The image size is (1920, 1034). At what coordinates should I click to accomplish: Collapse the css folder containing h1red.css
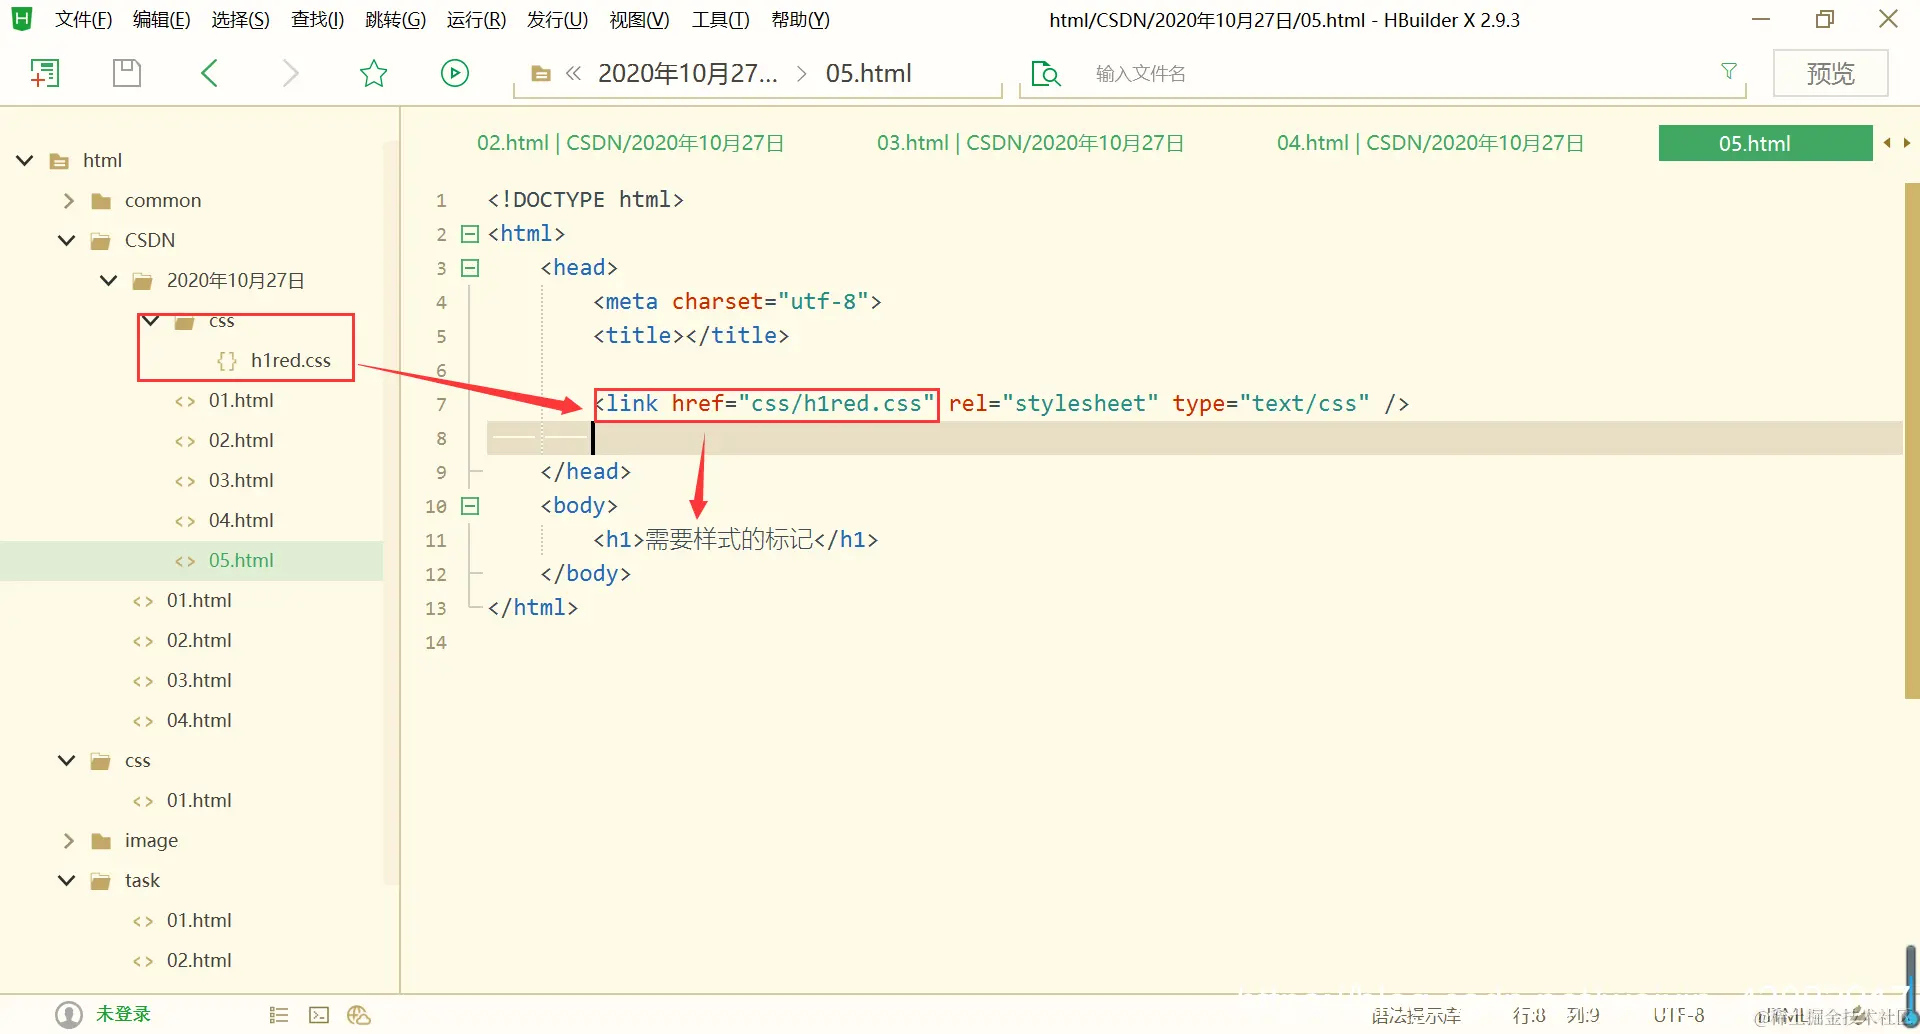tap(151, 320)
